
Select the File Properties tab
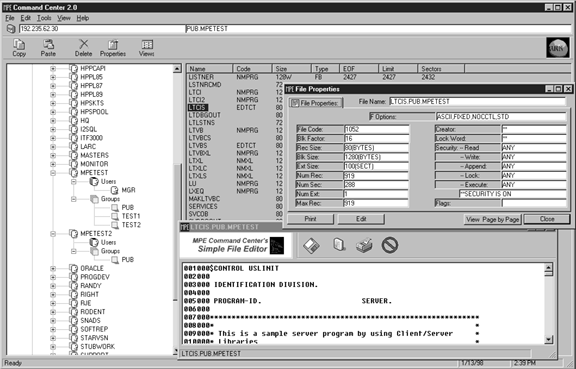[x=316, y=103]
